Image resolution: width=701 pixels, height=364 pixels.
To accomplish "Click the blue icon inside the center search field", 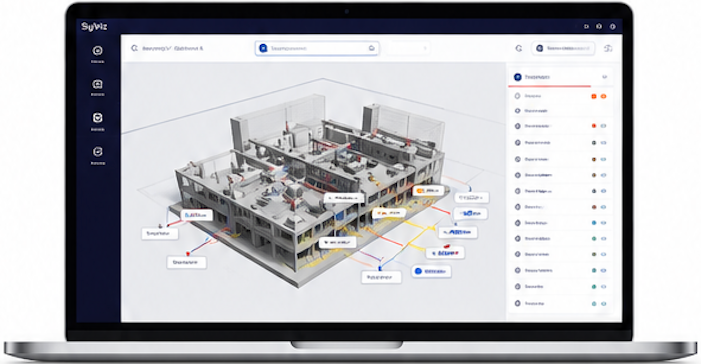I will coord(263,48).
